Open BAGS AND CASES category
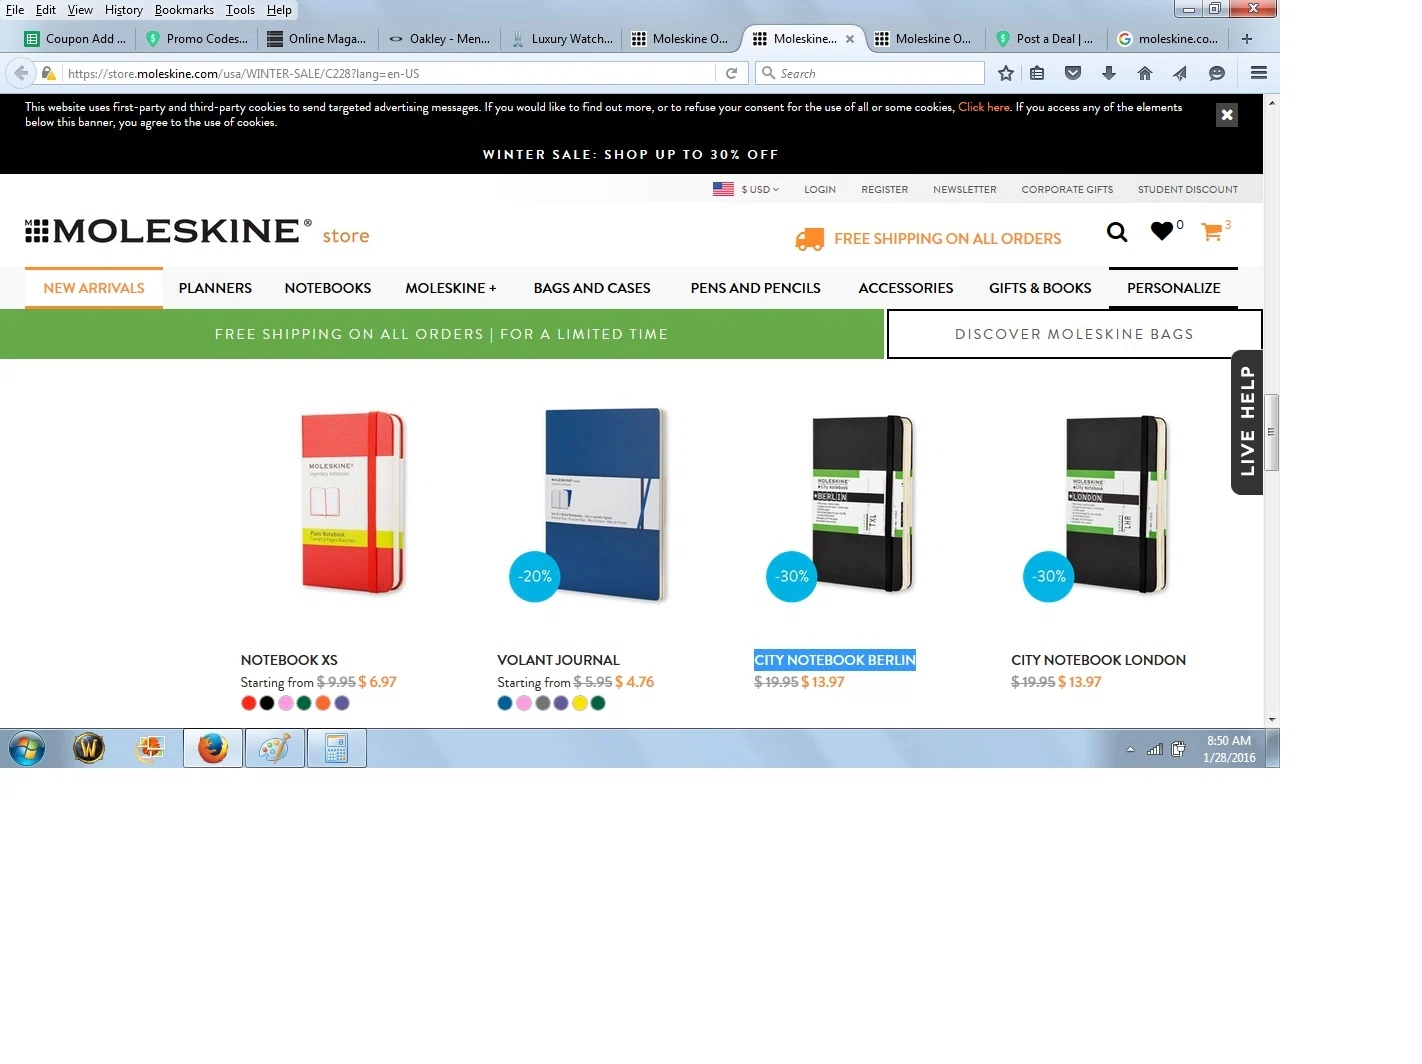1422x1064 pixels. (x=592, y=288)
